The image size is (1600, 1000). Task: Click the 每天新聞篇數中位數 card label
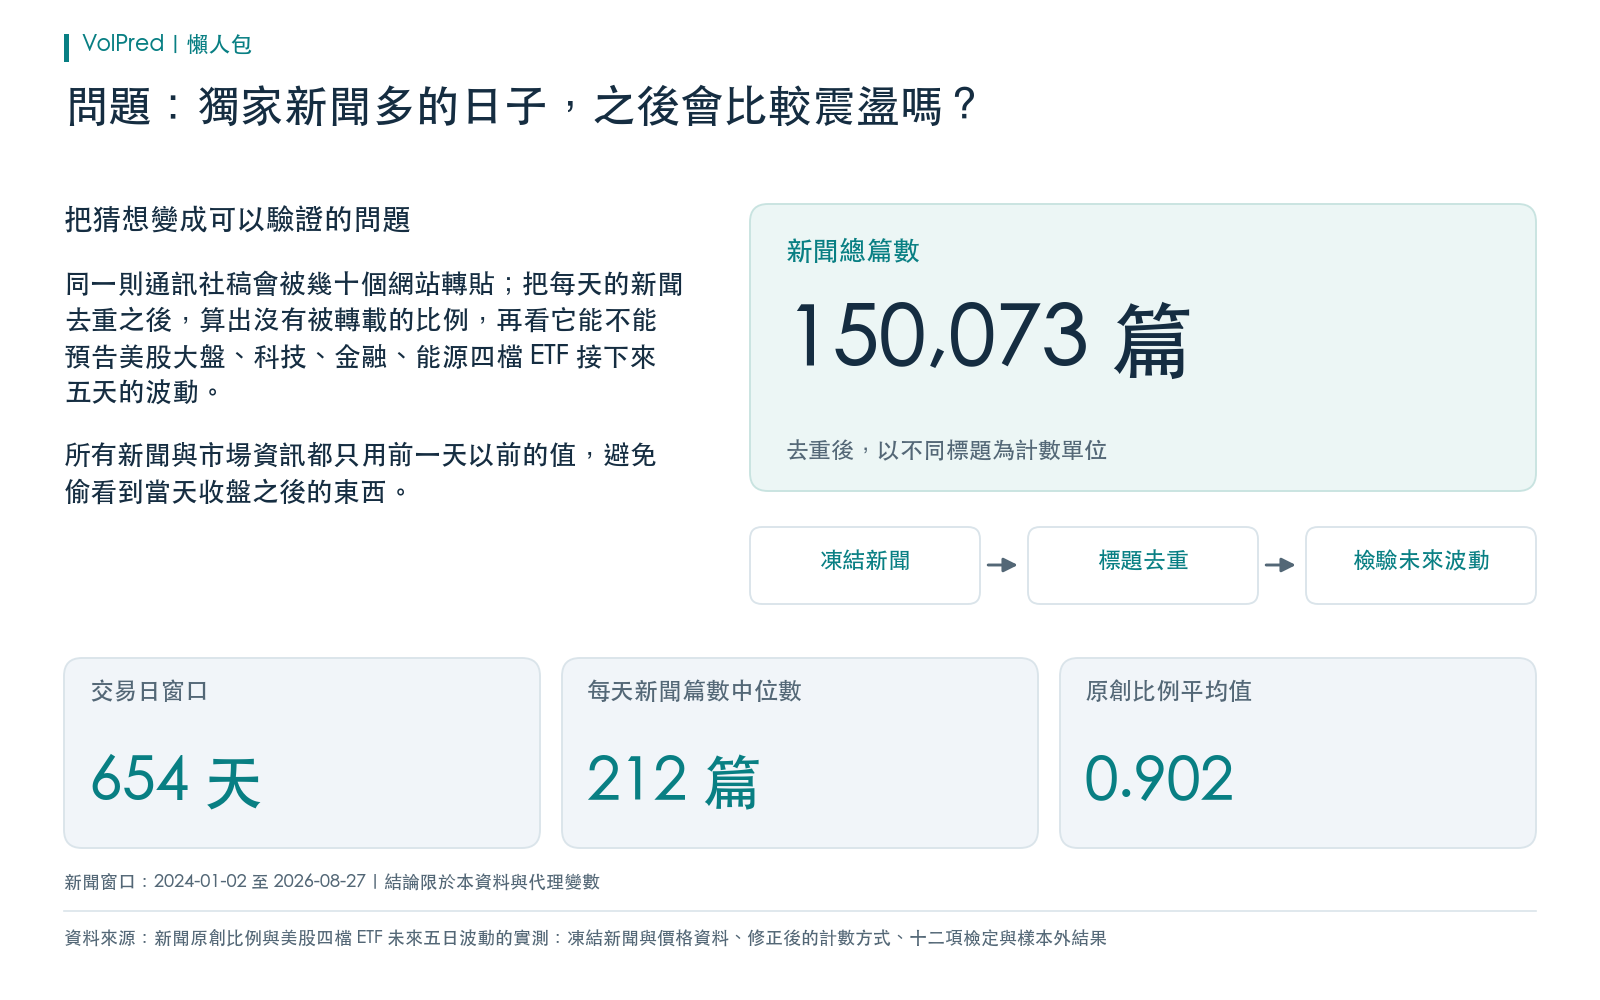[x=695, y=691]
